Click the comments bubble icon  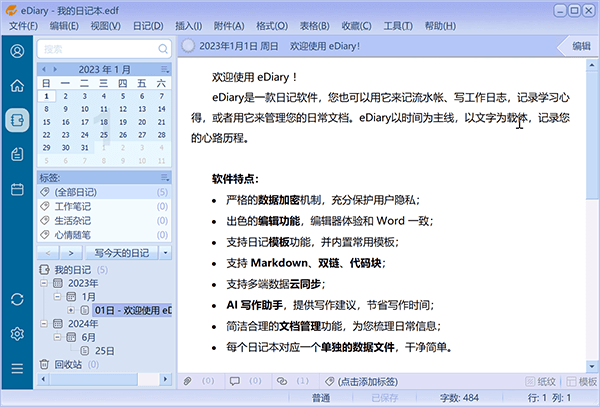[235, 381]
